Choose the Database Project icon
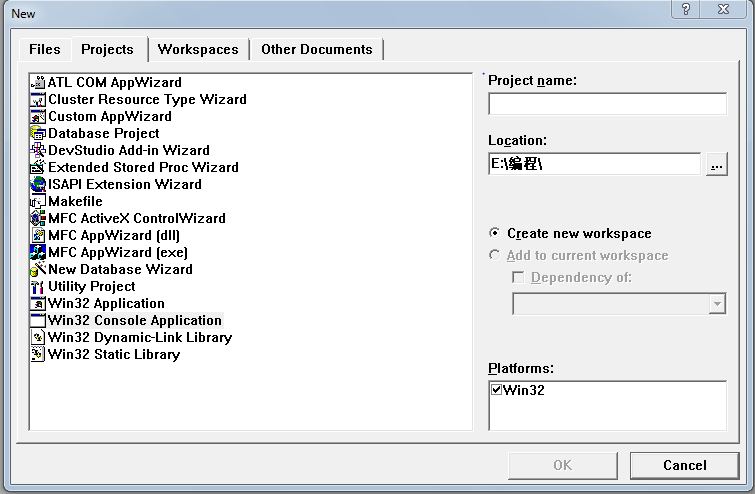Screen dimensions: 755x494 point(39,134)
